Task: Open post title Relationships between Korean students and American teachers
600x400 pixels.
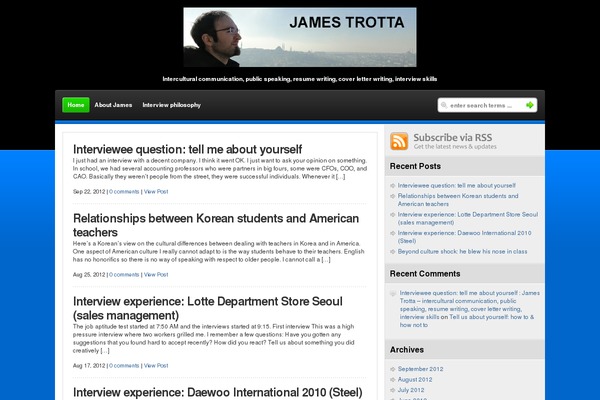Action: coord(216,225)
